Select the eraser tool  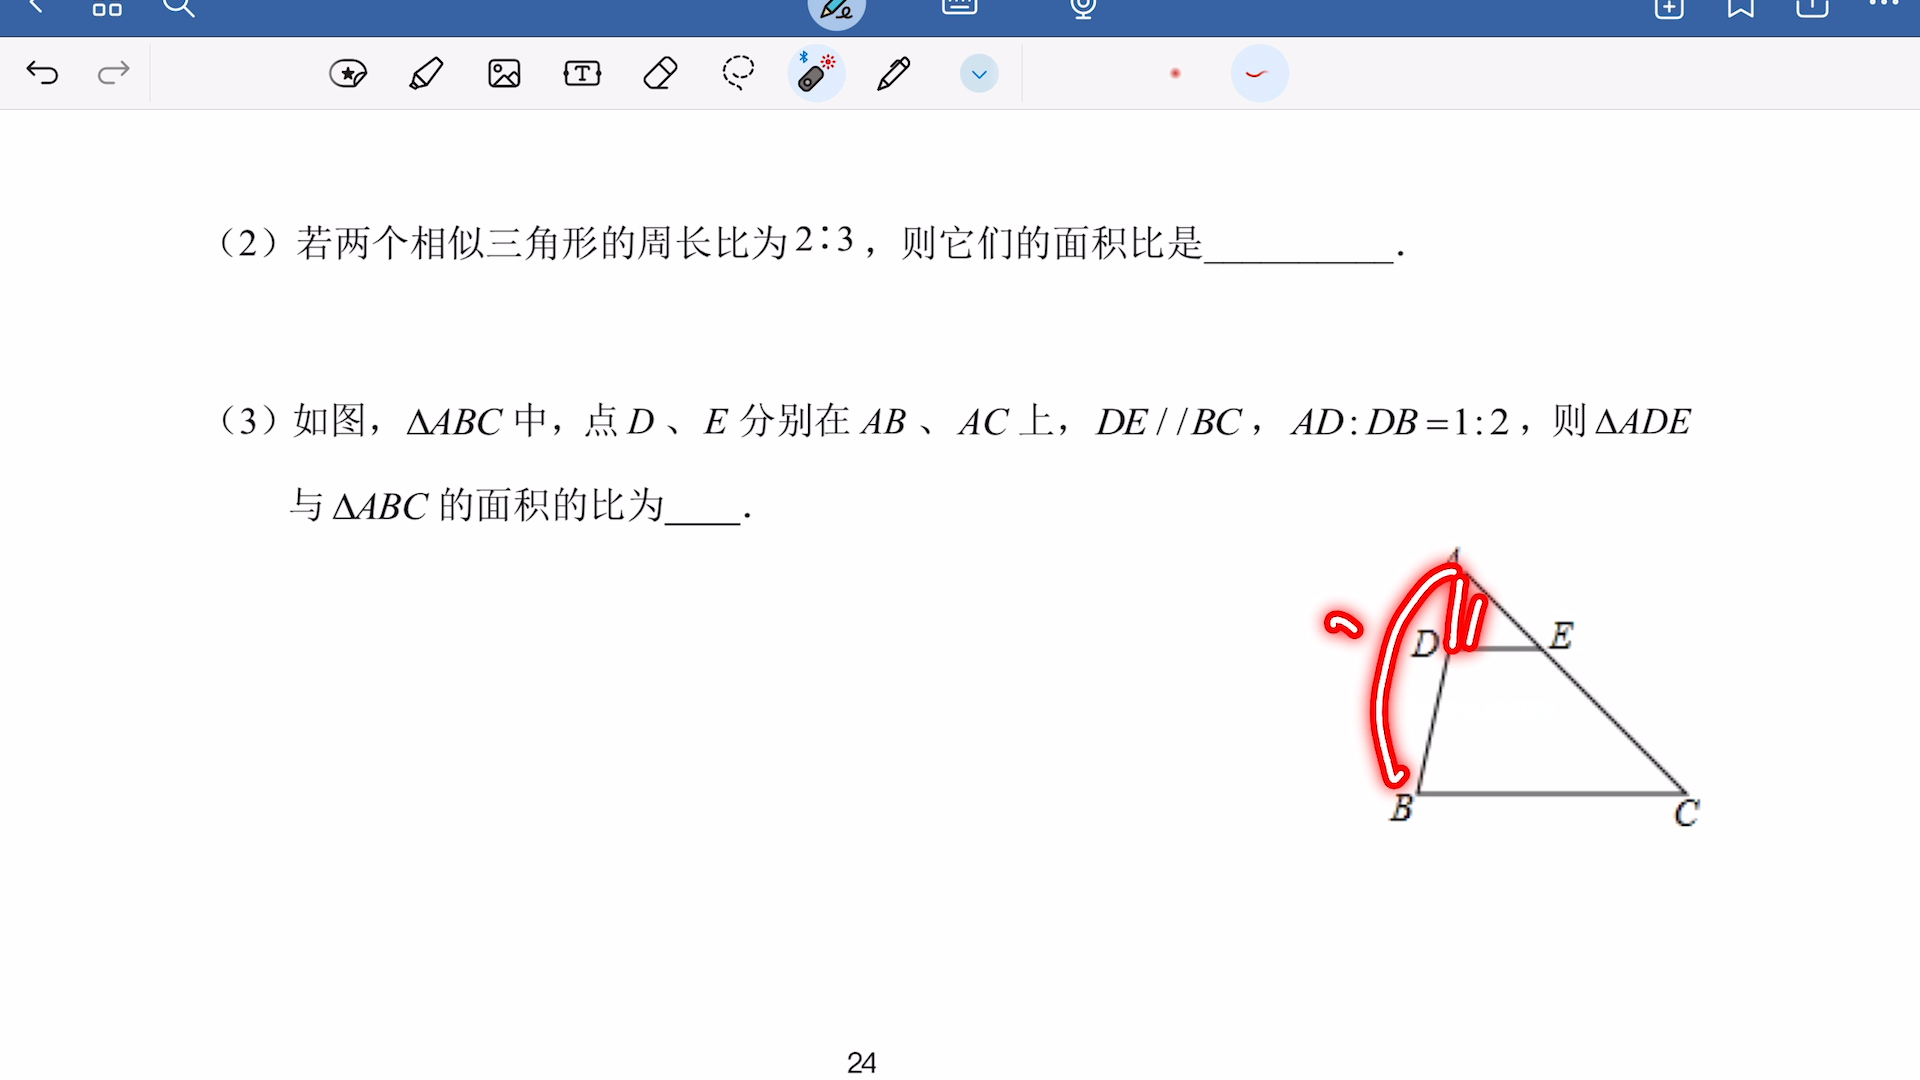click(x=660, y=73)
